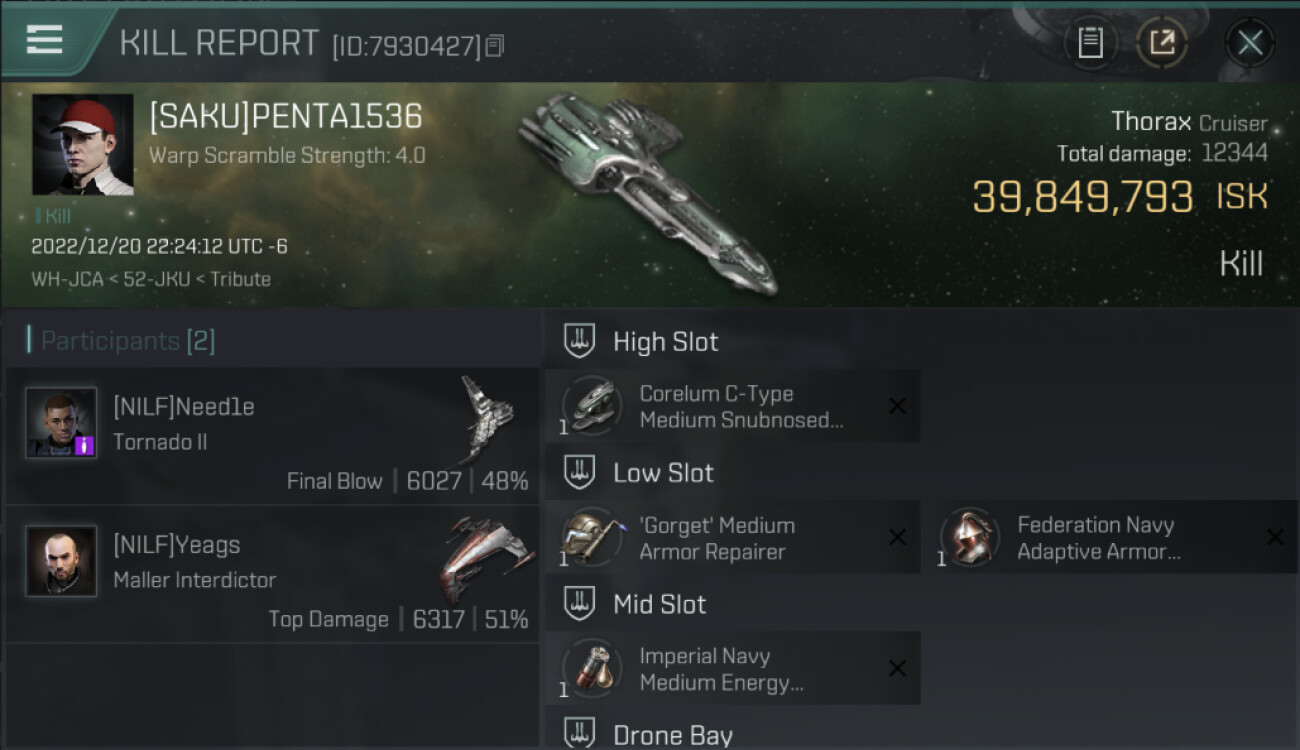Copy the kill report ID icon
1300x750 pixels.
coord(496,45)
